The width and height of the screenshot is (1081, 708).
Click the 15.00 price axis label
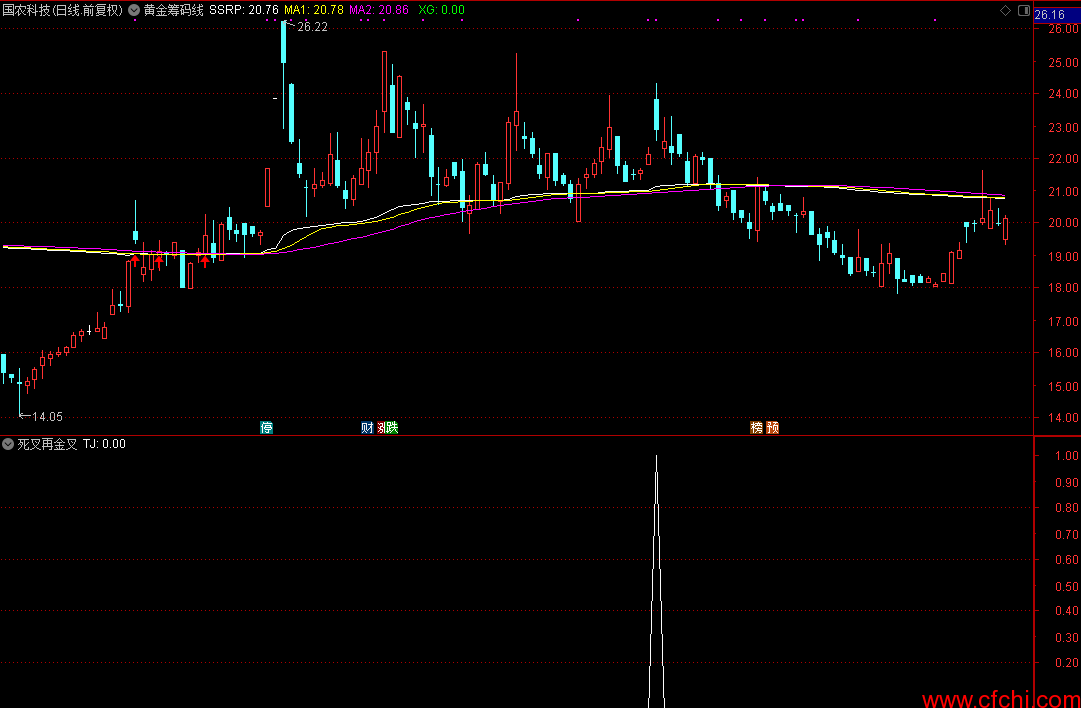click(x=1063, y=386)
